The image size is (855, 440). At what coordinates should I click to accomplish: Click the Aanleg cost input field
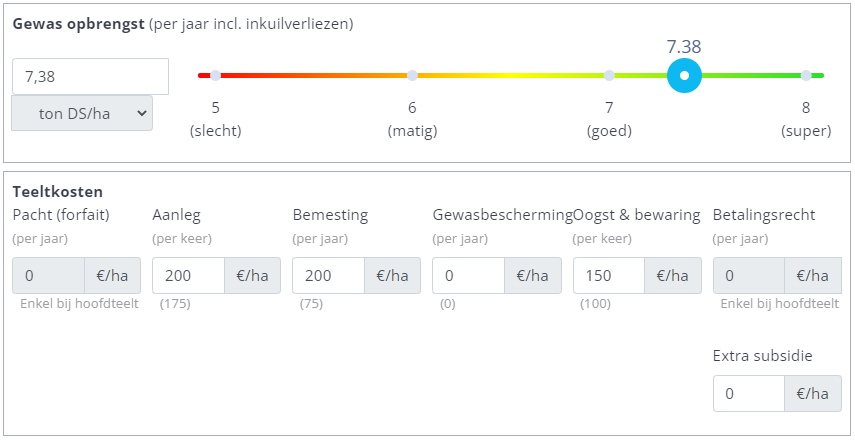coord(188,275)
